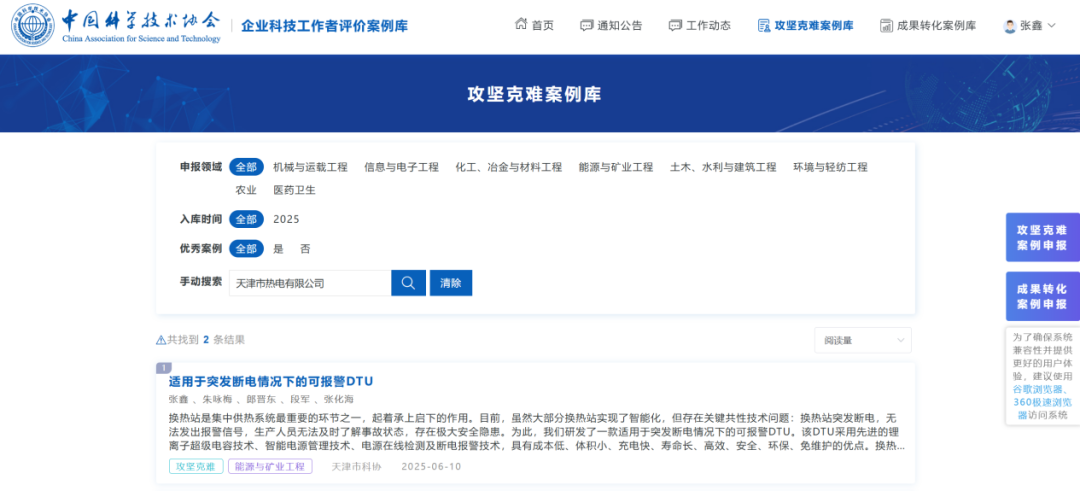
Task: Click the 手动搜索 text input field
Action: click(x=310, y=283)
